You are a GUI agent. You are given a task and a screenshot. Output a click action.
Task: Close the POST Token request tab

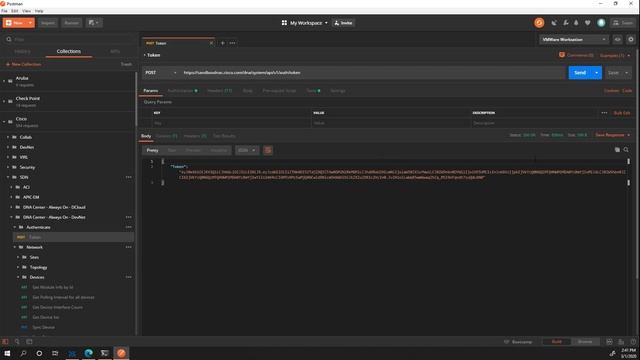211,43
